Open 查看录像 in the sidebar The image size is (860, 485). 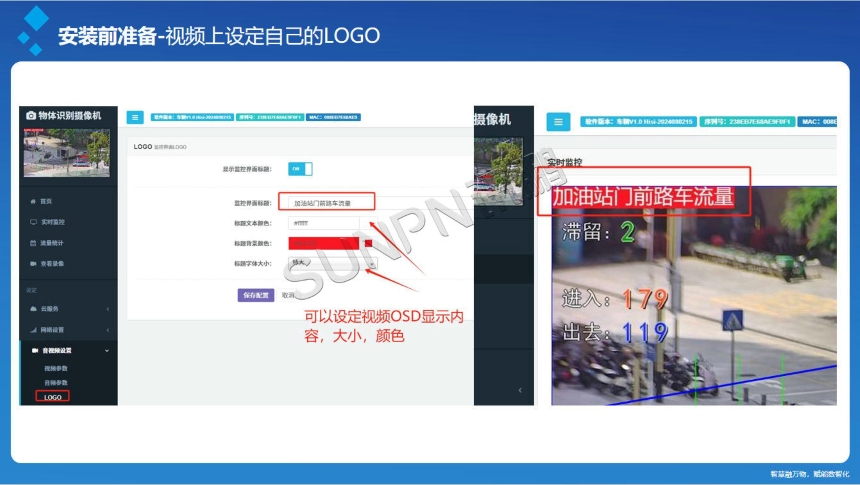52,264
